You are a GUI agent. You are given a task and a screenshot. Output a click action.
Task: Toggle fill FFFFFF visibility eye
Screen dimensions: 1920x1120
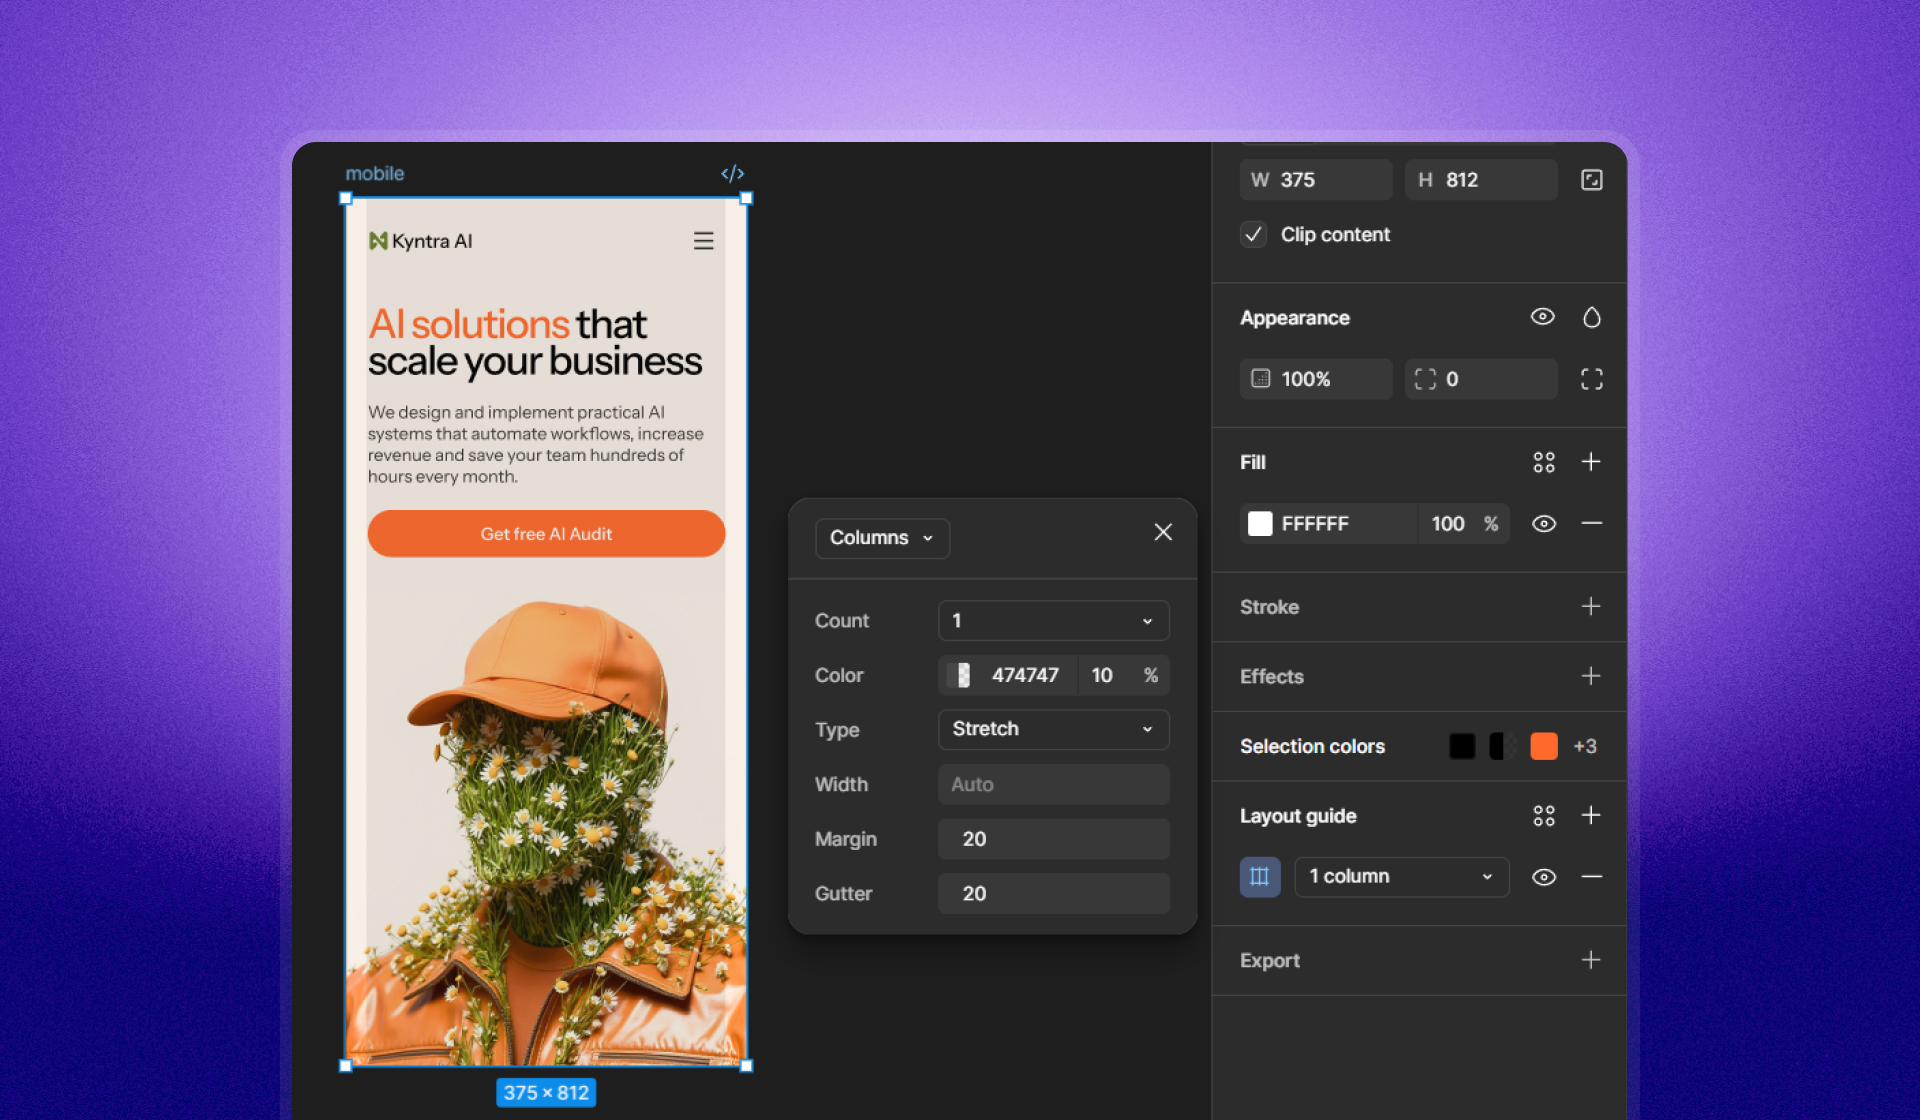[x=1543, y=524]
